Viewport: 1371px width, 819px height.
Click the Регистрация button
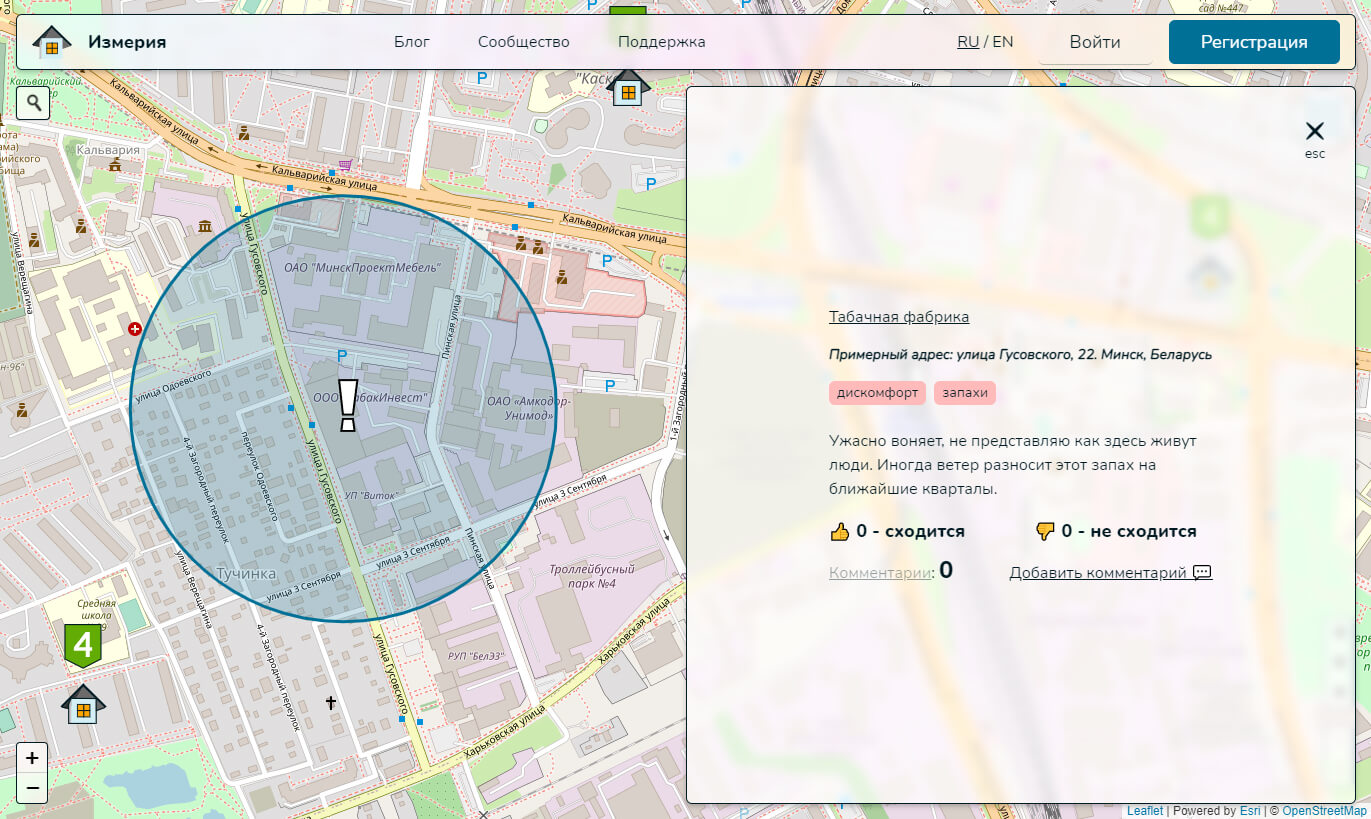(x=1254, y=42)
